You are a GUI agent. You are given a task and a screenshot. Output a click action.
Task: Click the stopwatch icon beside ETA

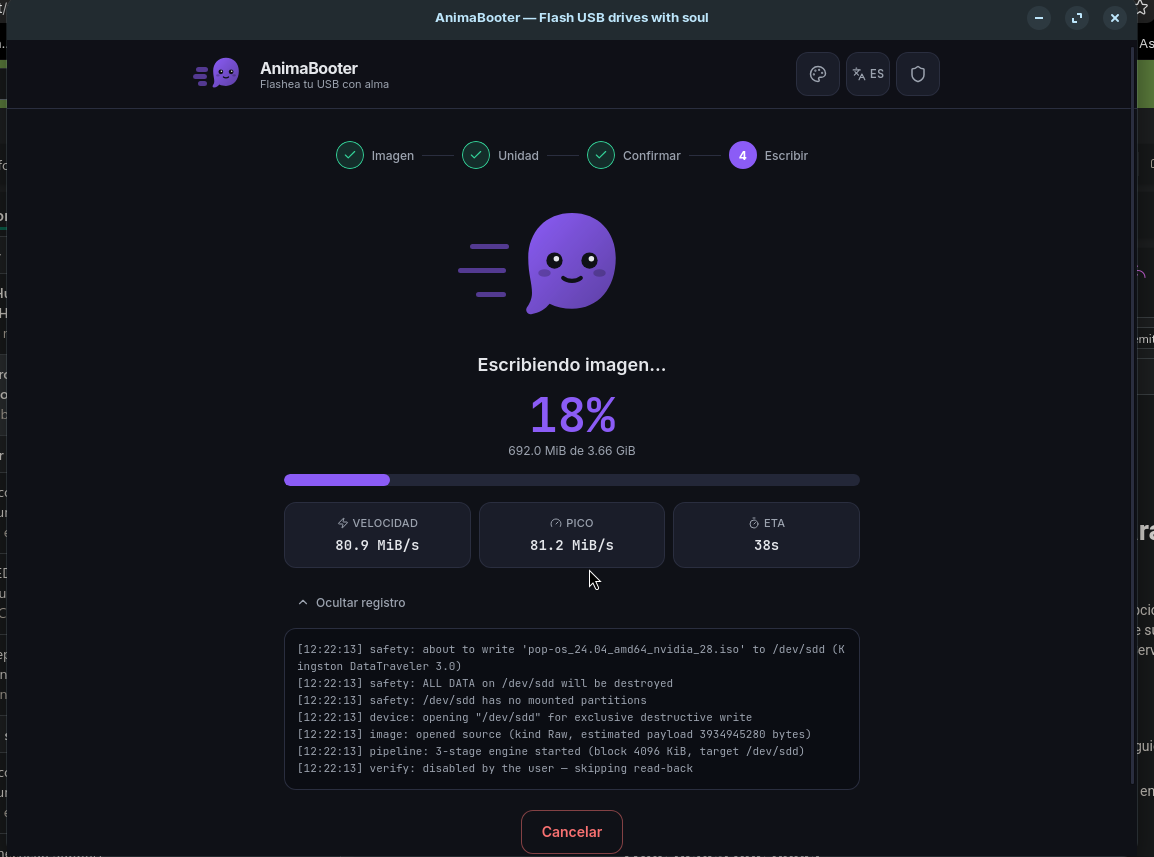(754, 523)
